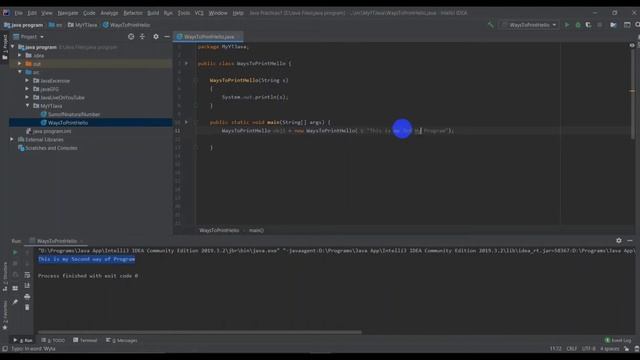Select the SumofNnaturalNumber class
640x360 pixels.
click(70, 114)
